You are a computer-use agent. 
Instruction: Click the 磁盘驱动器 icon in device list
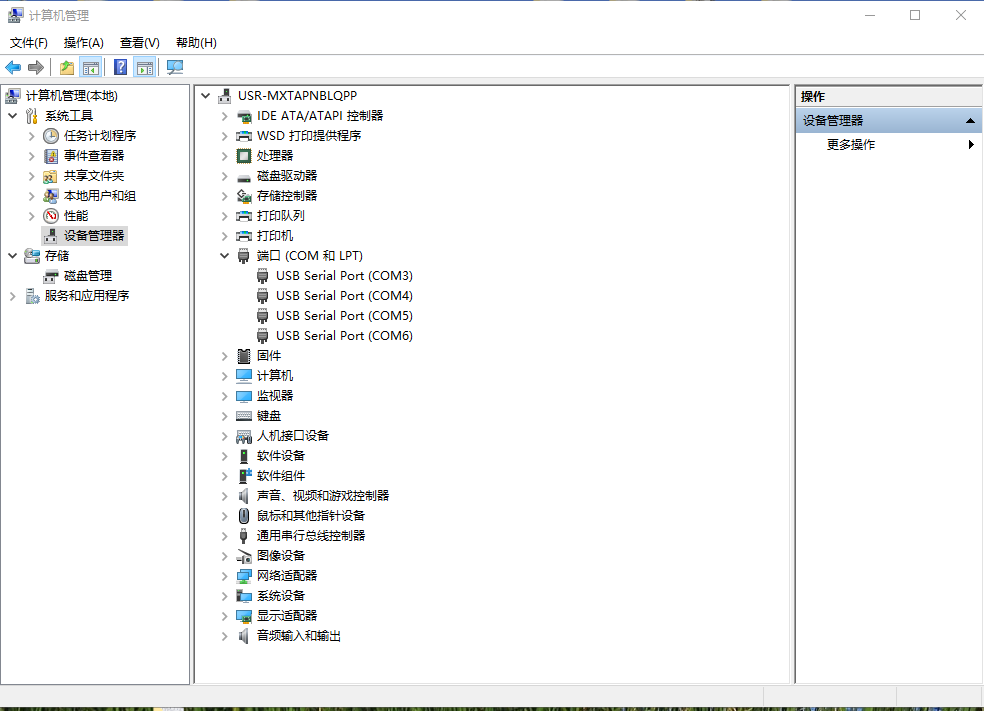(243, 178)
